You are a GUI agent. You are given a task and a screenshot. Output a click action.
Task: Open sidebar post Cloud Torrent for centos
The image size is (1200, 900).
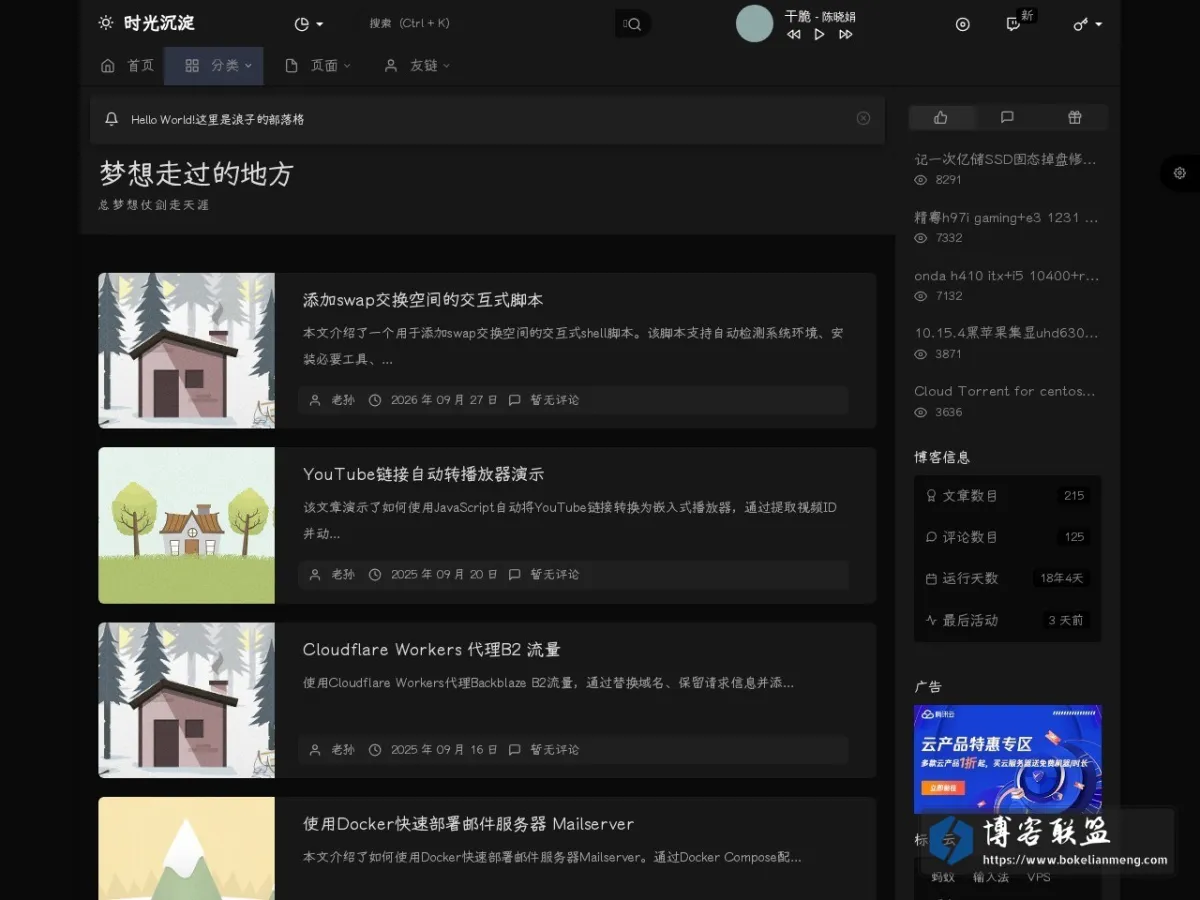[x=1004, y=391]
